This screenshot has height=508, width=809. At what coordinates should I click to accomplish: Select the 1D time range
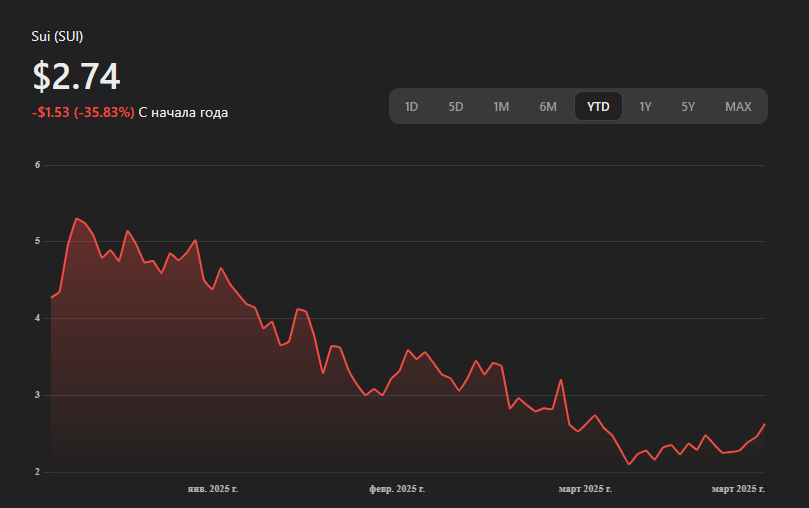coord(411,107)
